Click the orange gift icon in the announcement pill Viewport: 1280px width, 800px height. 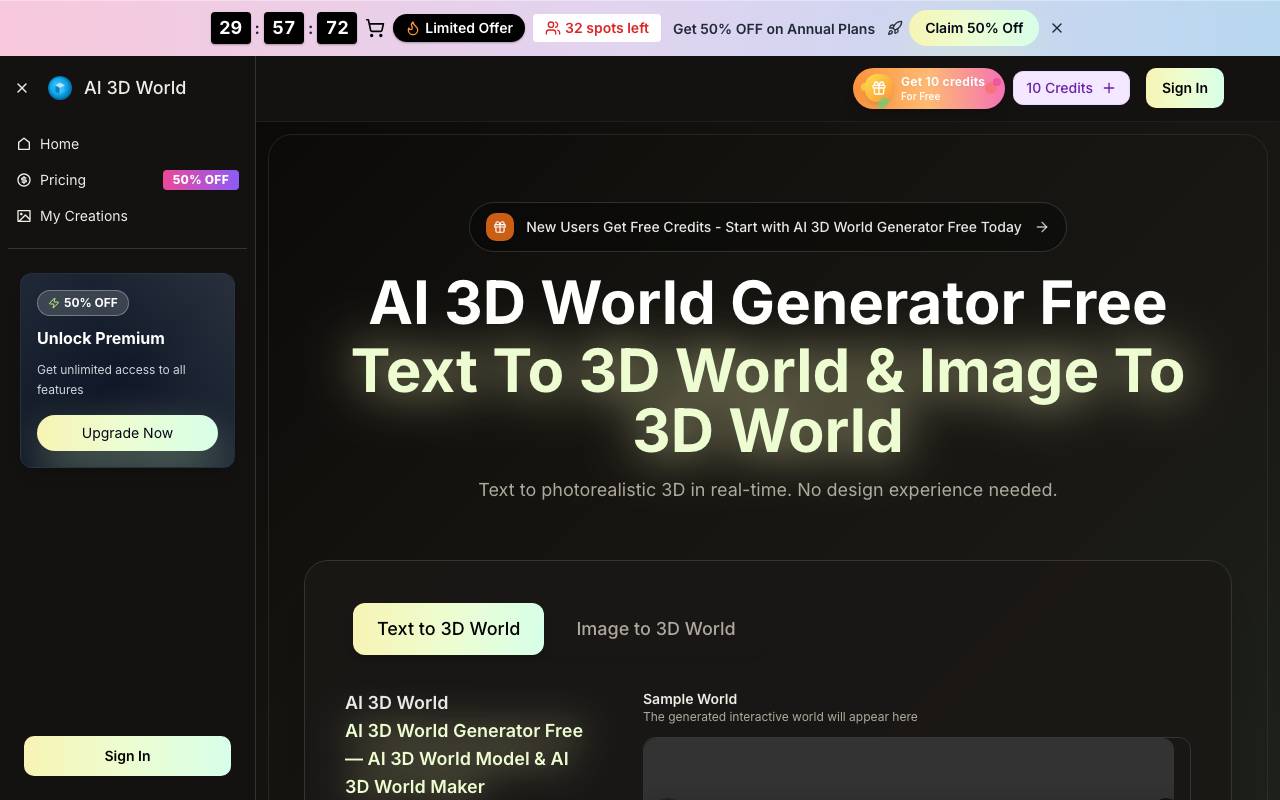click(x=500, y=227)
